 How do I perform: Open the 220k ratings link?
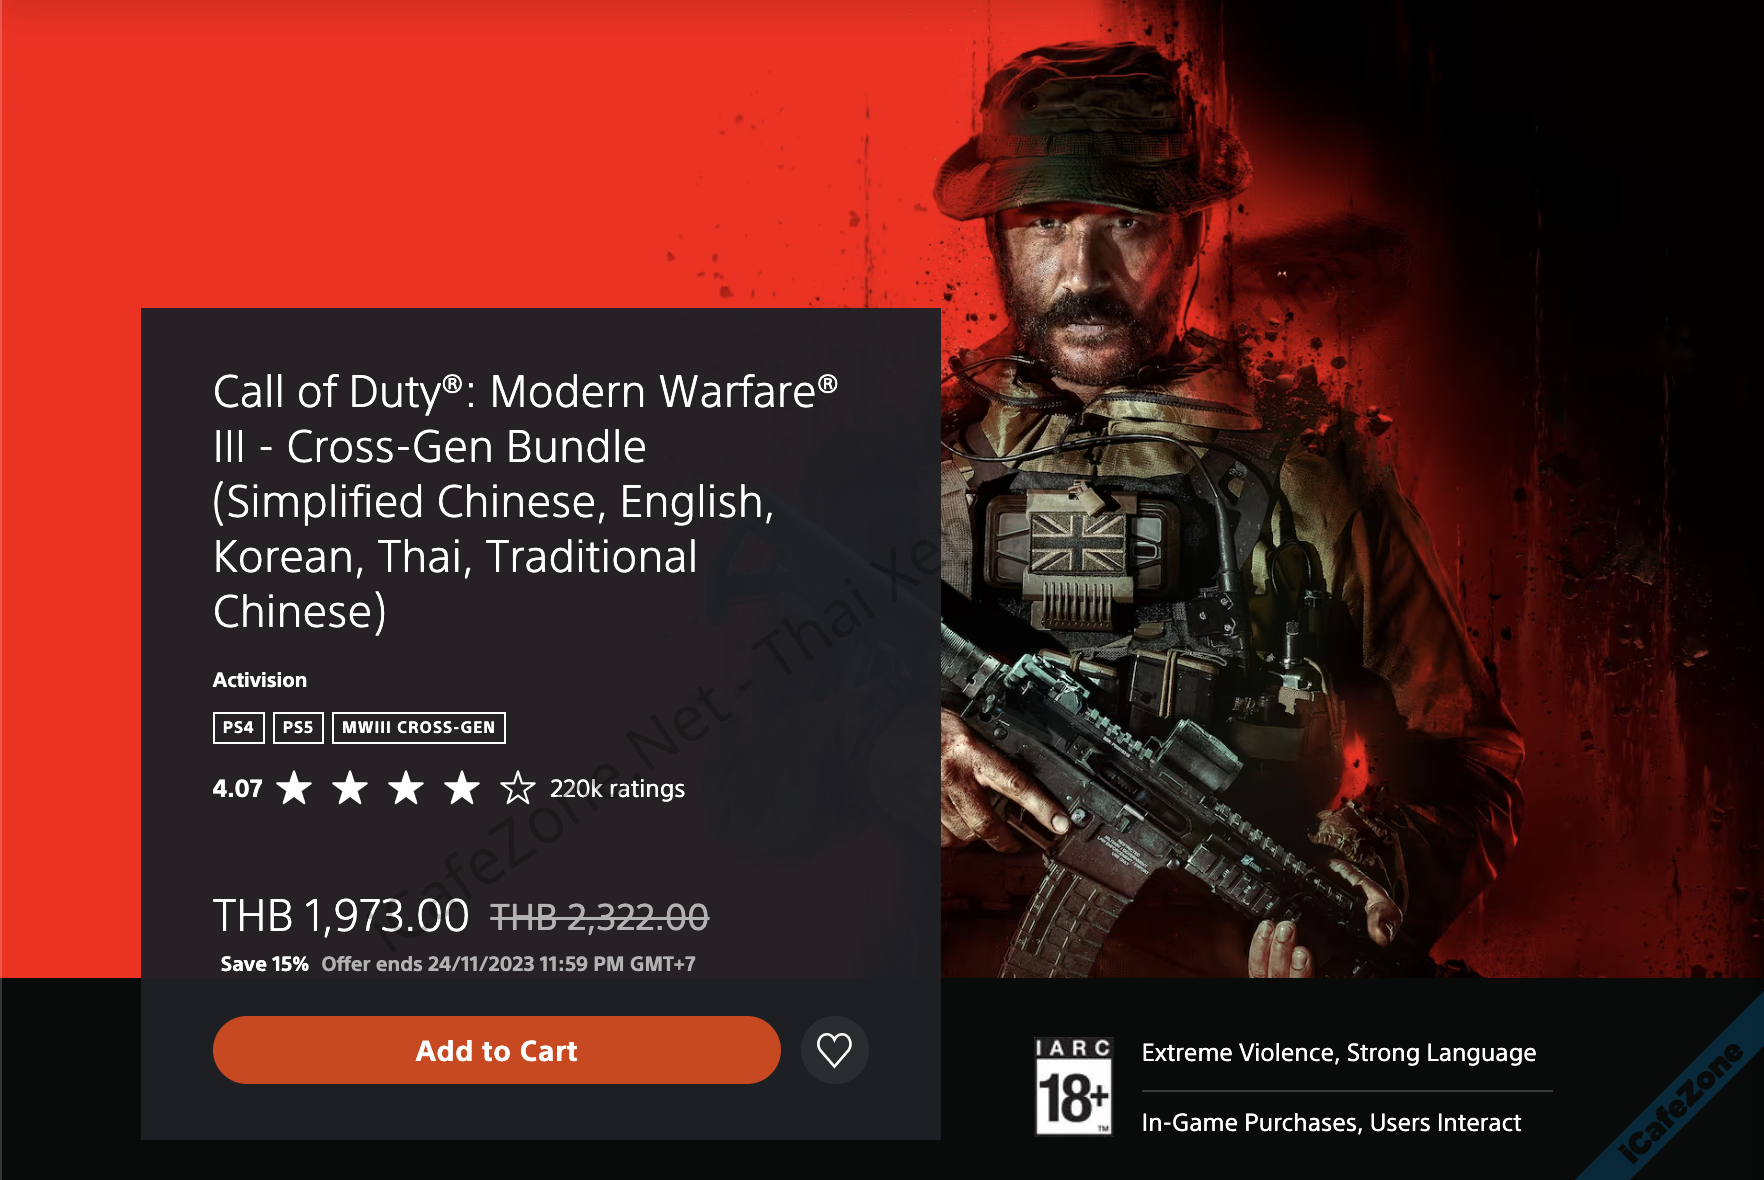pyautogui.click(x=617, y=789)
